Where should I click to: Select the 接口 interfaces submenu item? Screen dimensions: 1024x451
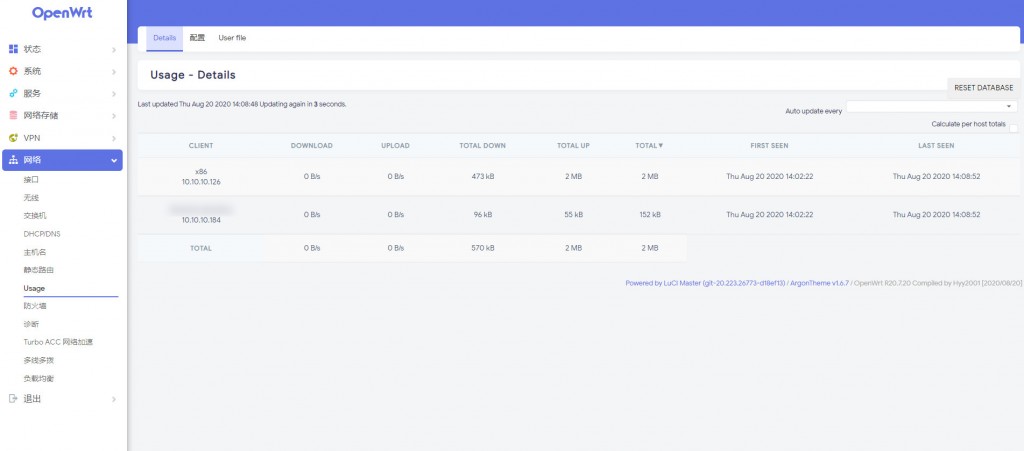[x=31, y=179]
